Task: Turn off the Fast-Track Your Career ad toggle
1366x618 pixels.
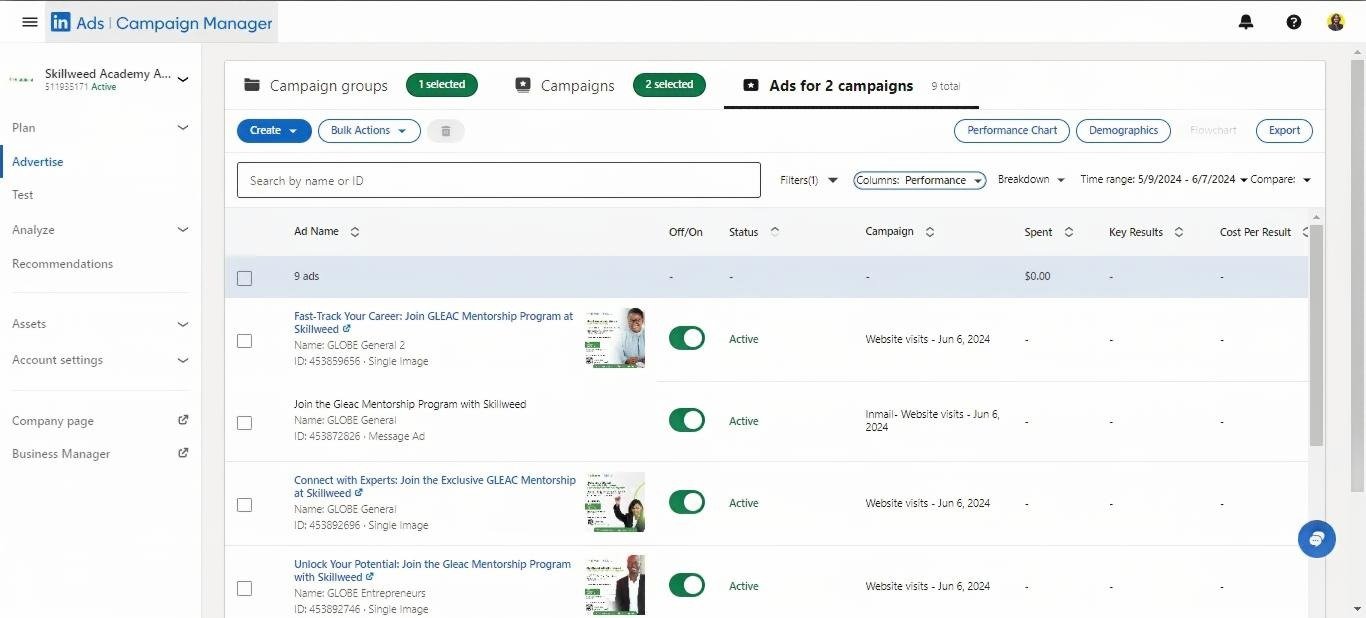Action: pos(687,339)
